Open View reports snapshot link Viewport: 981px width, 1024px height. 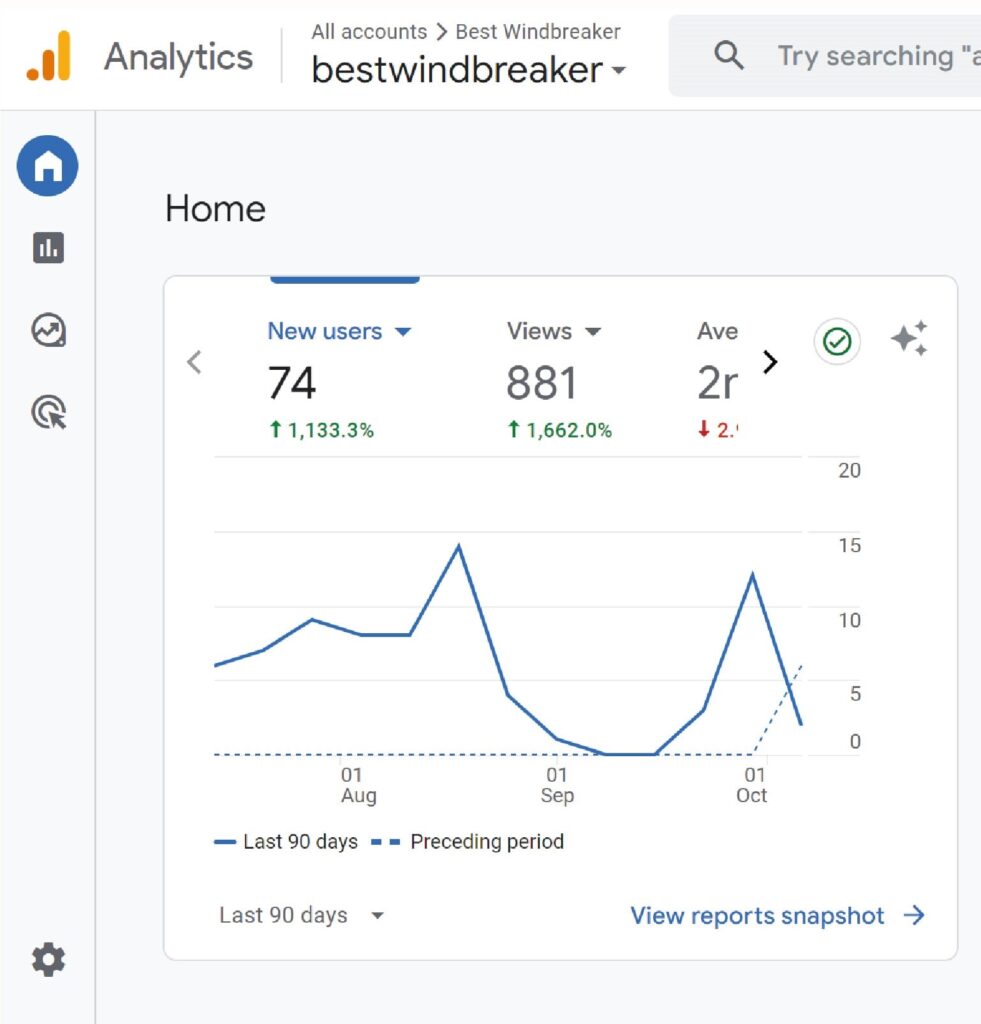pyautogui.click(x=777, y=916)
